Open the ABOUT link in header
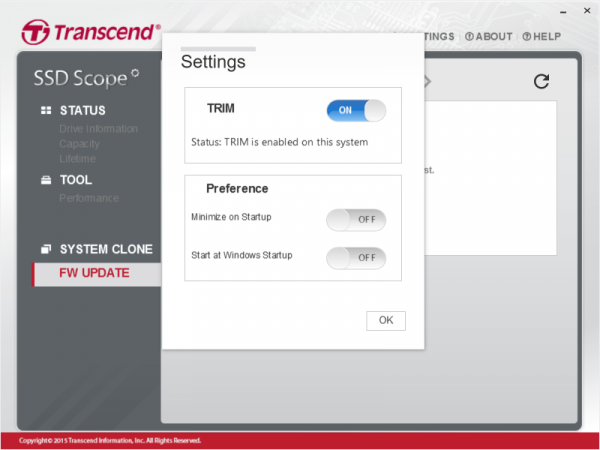 point(493,37)
